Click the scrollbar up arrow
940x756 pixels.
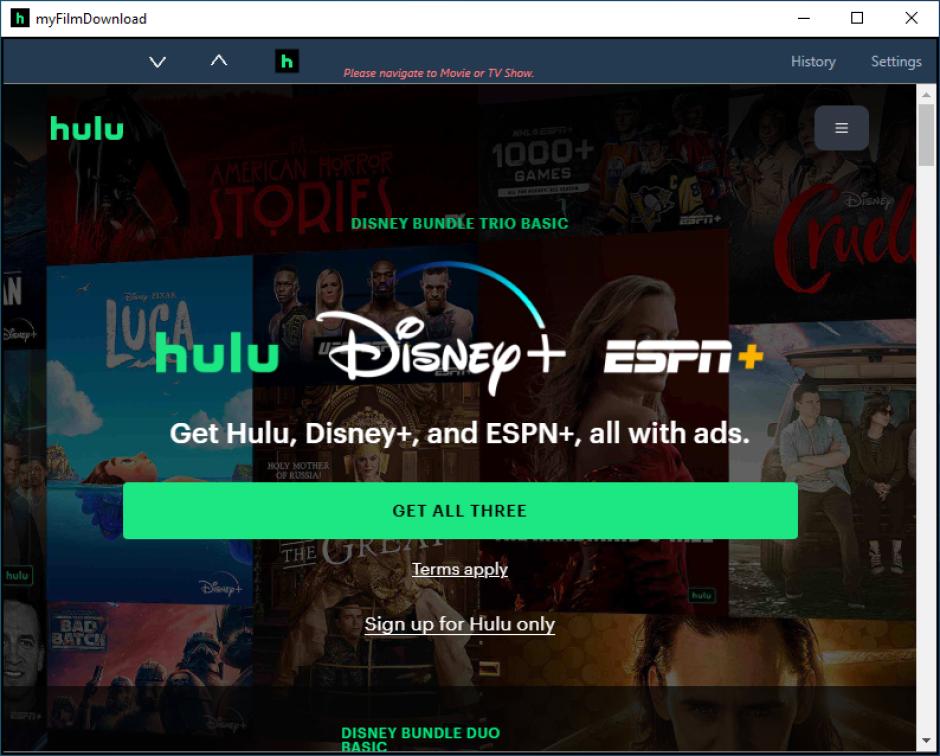tap(926, 94)
